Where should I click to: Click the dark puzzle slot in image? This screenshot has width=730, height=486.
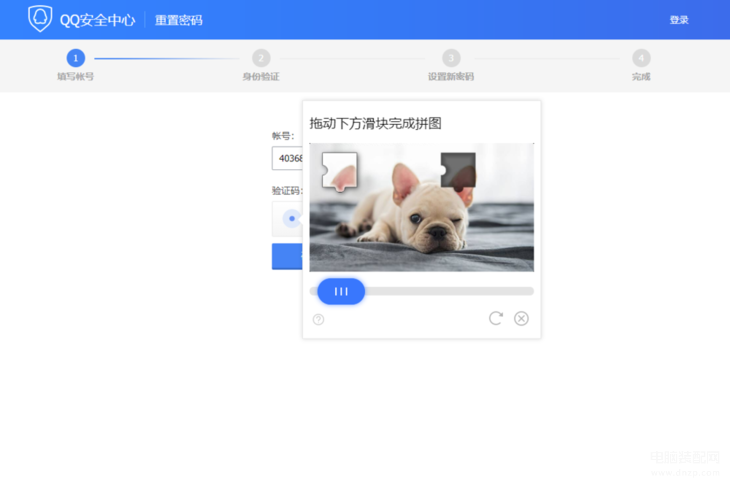[x=458, y=170]
